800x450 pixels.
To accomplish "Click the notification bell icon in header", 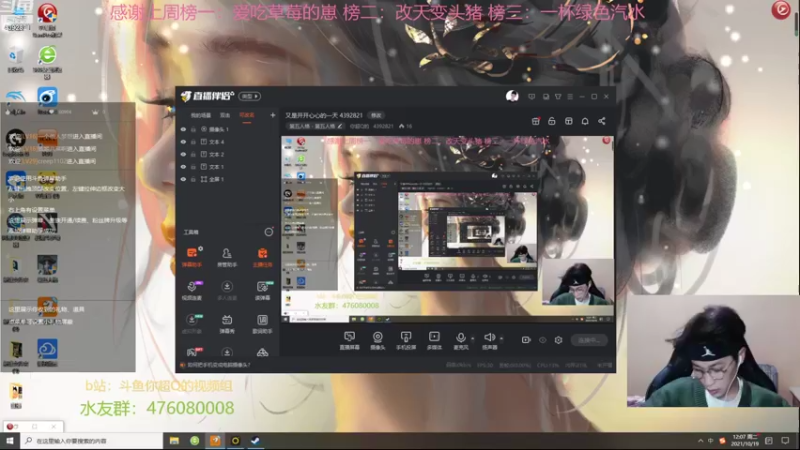I will tap(585, 121).
